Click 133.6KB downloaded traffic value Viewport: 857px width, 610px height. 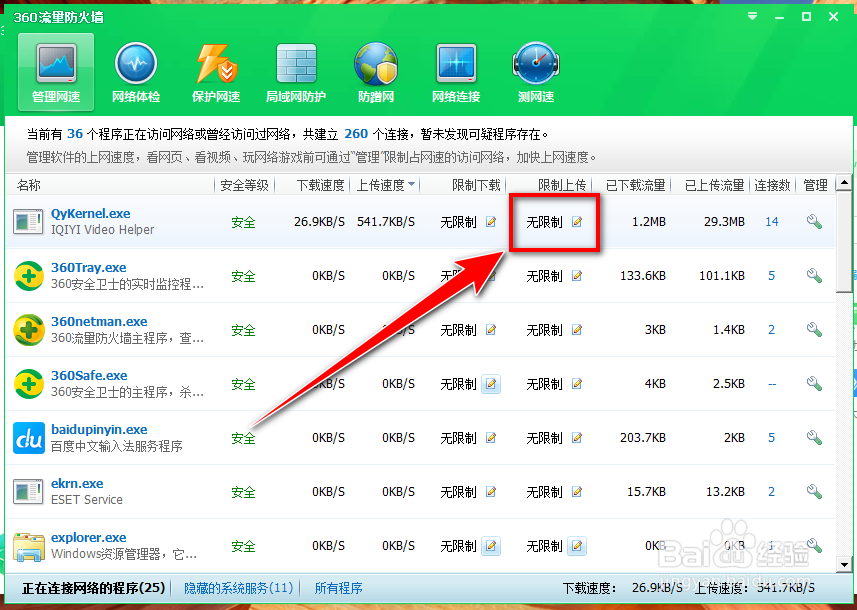coord(643,276)
